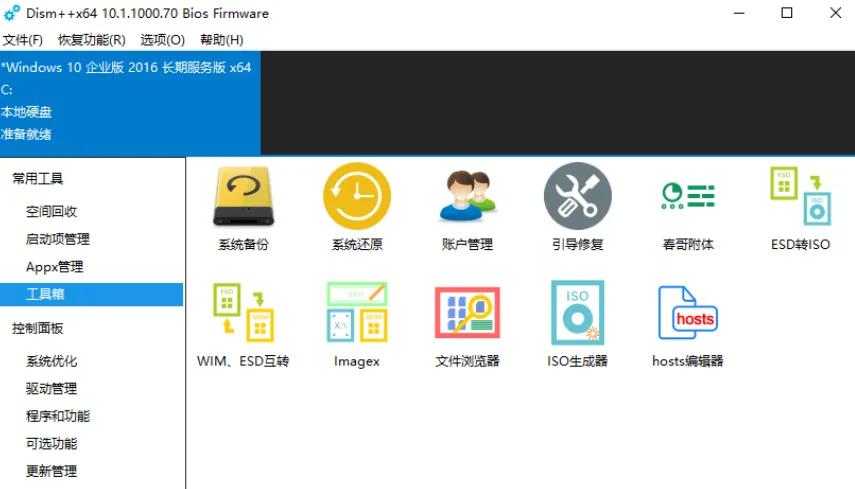Open the 春哥附体 tool icon
Viewport: 855px width, 489px height.
tap(688, 197)
